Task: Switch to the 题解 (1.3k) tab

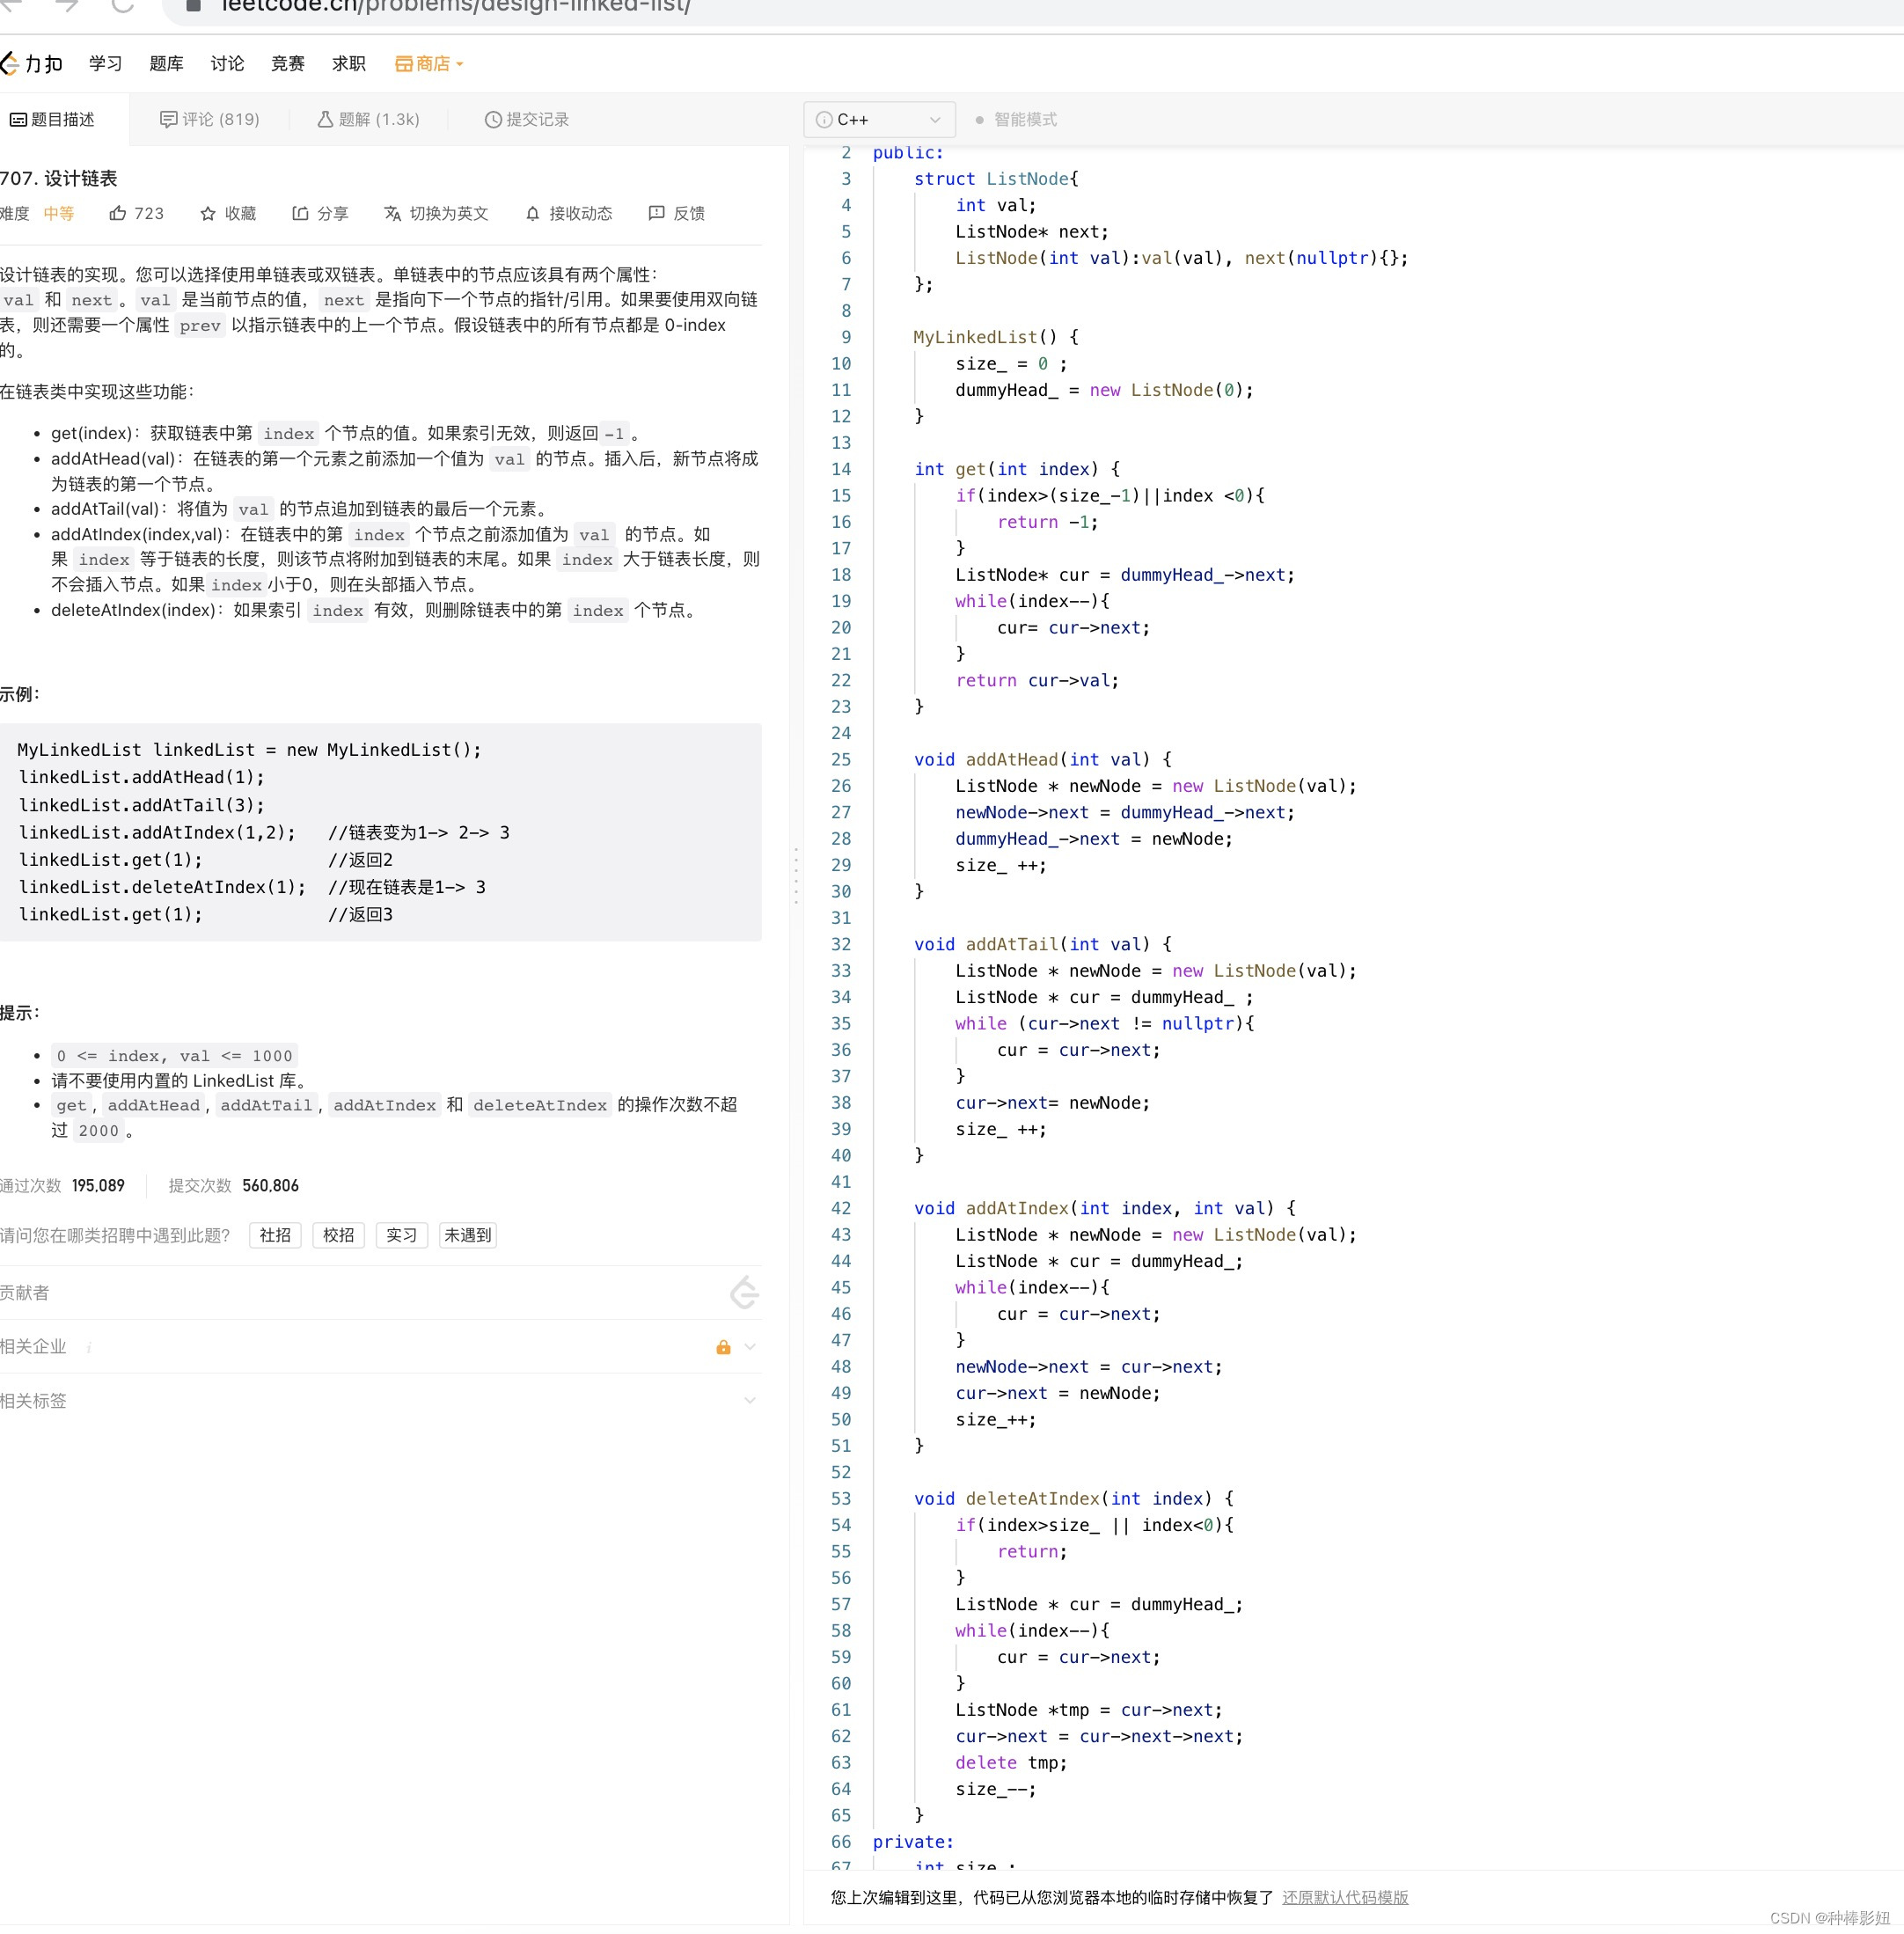Action: (x=368, y=119)
